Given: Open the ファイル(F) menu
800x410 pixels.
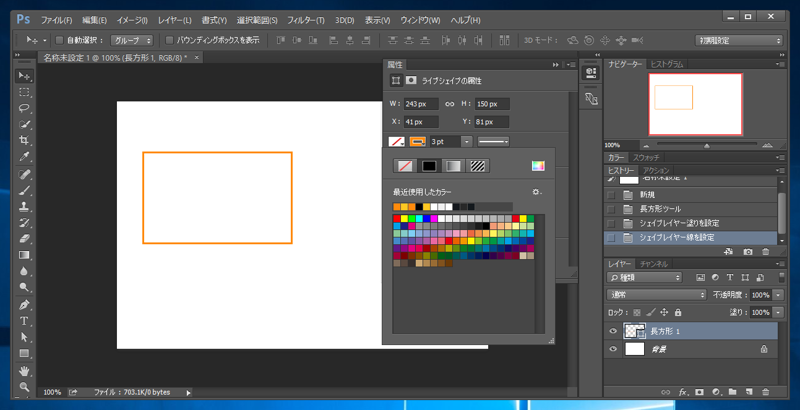Looking at the screenshot, I should [57, 20].
